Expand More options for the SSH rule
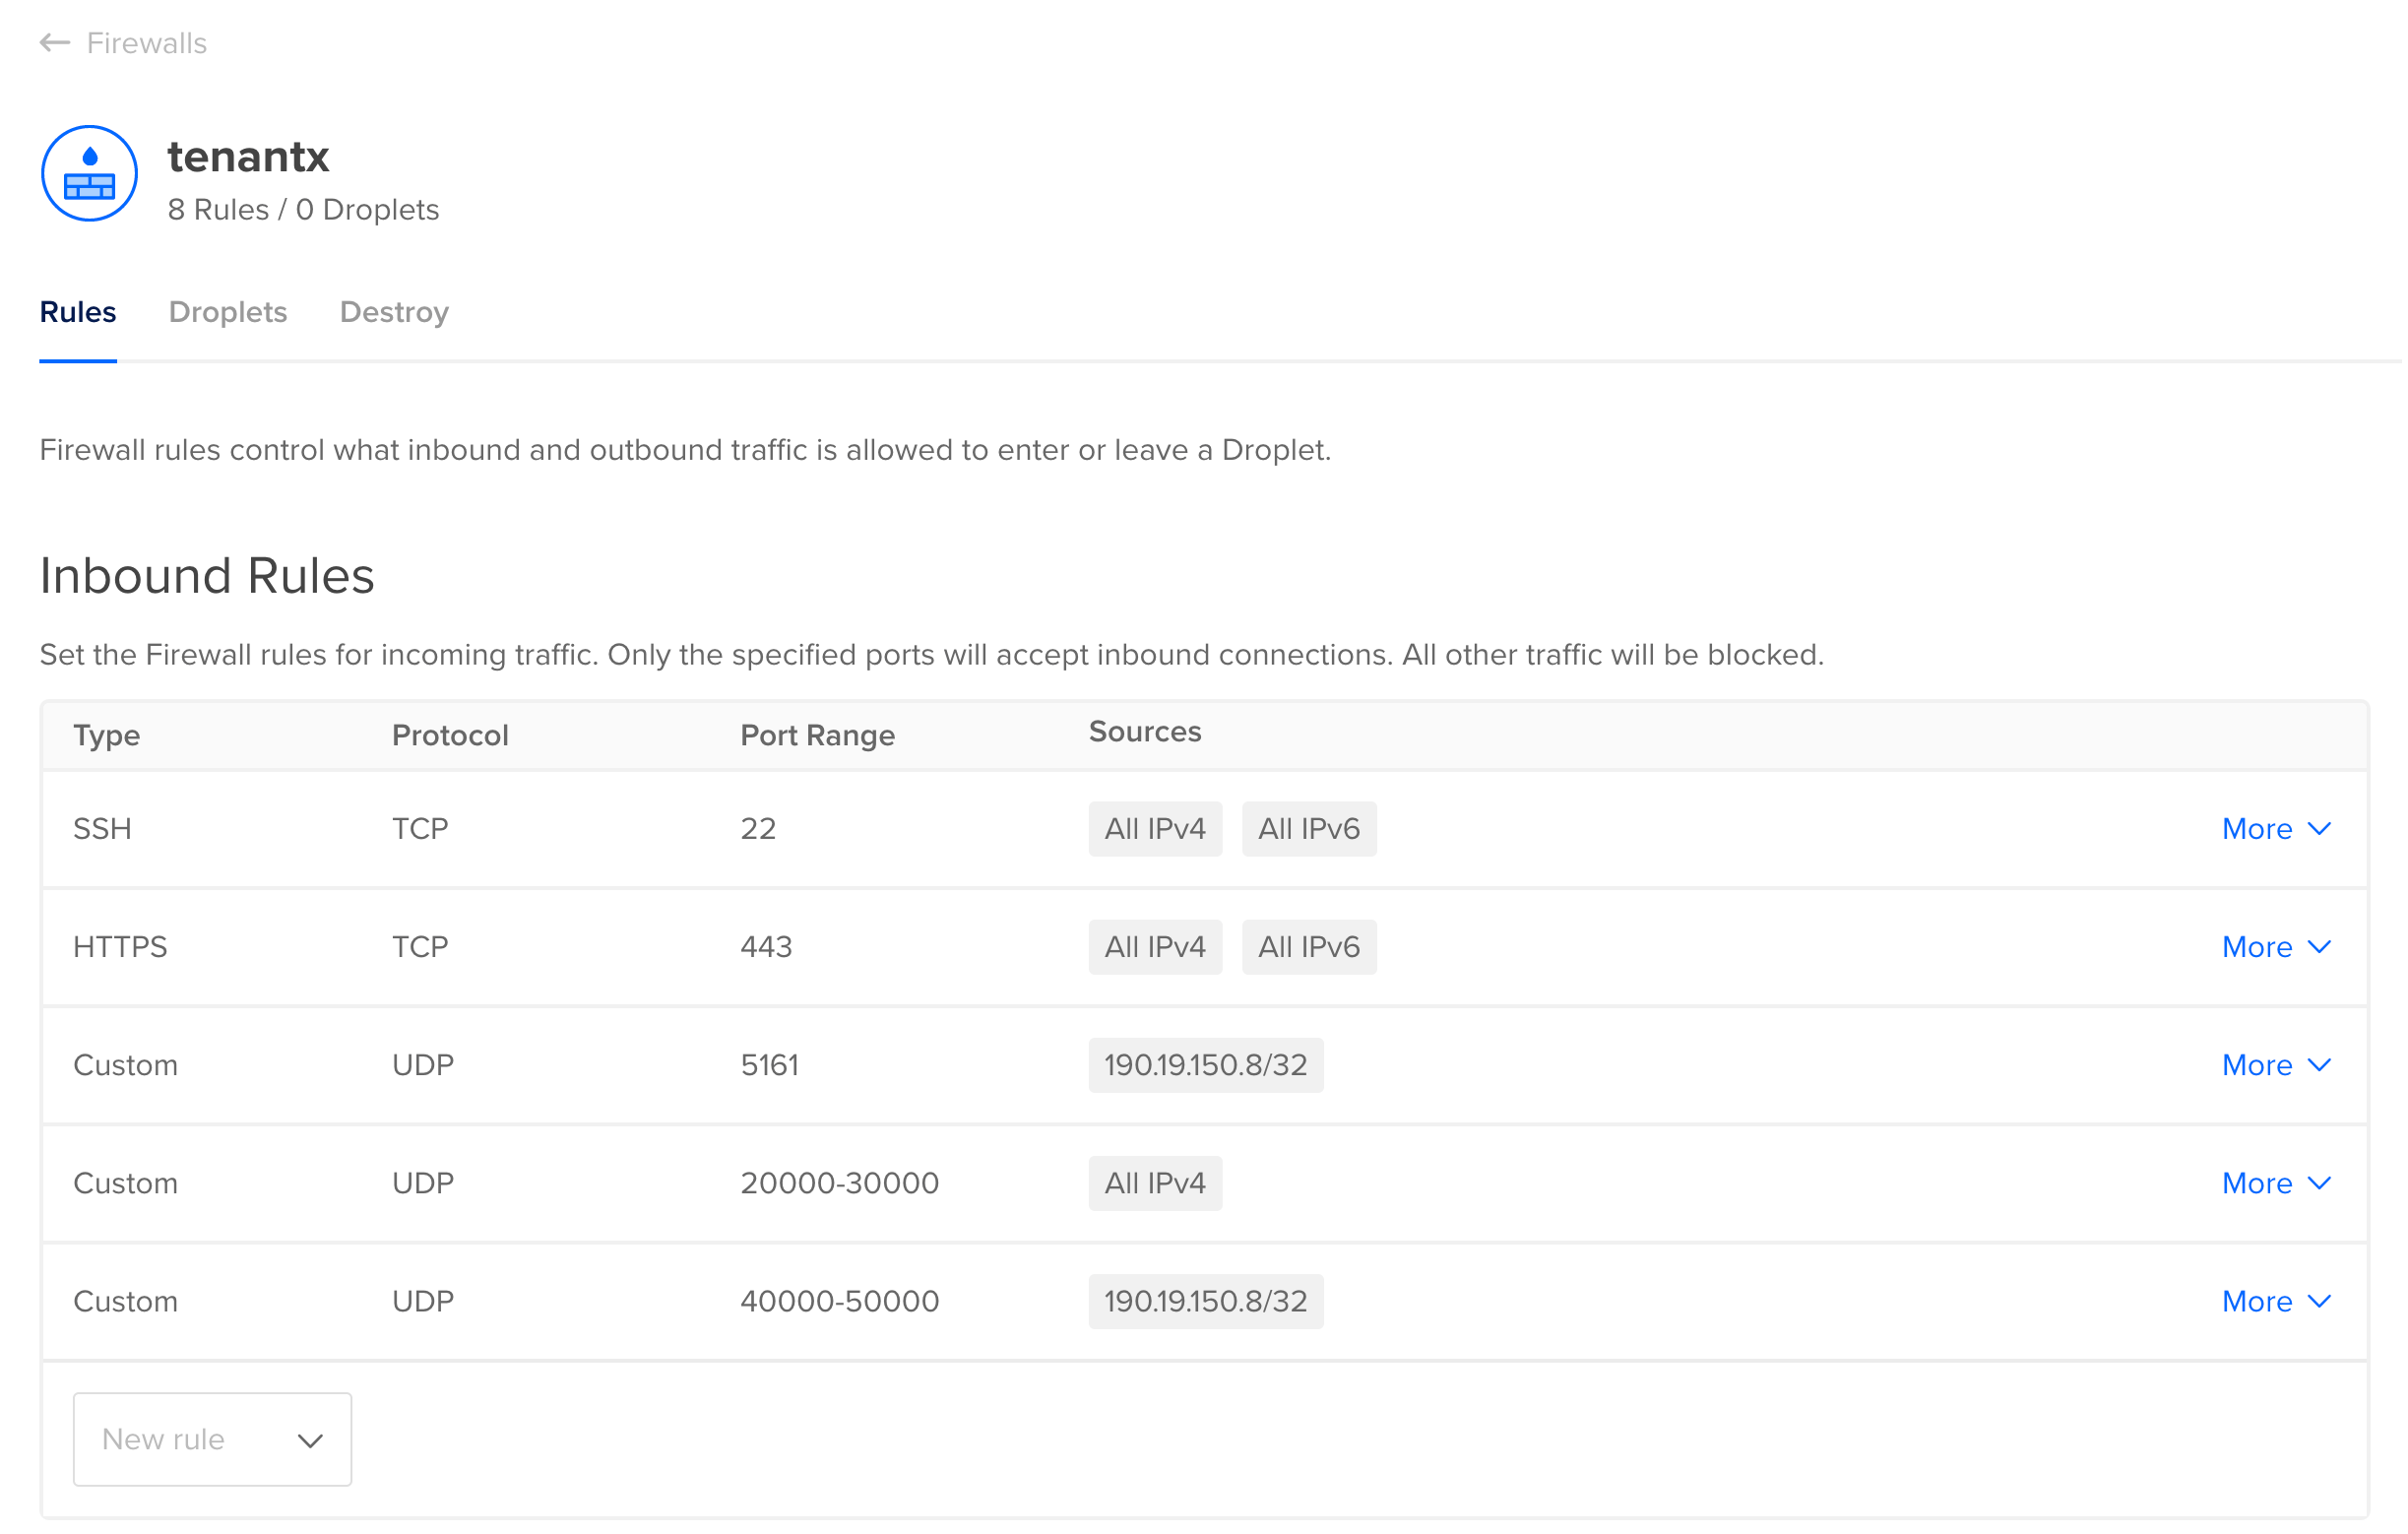This screenshot has width=2408, height=1534. click(2275, 829)
